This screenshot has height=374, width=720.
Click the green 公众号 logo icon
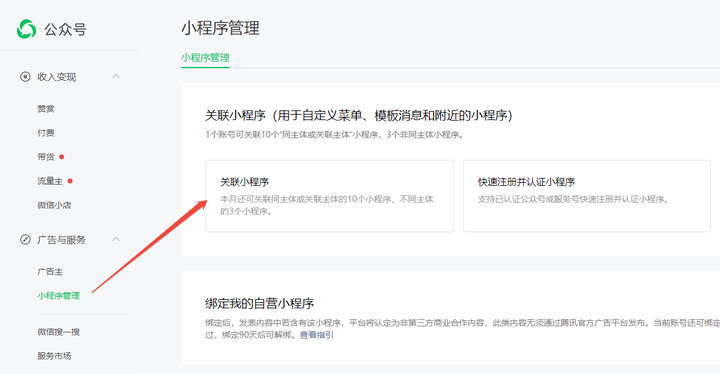tap(26, 29)
